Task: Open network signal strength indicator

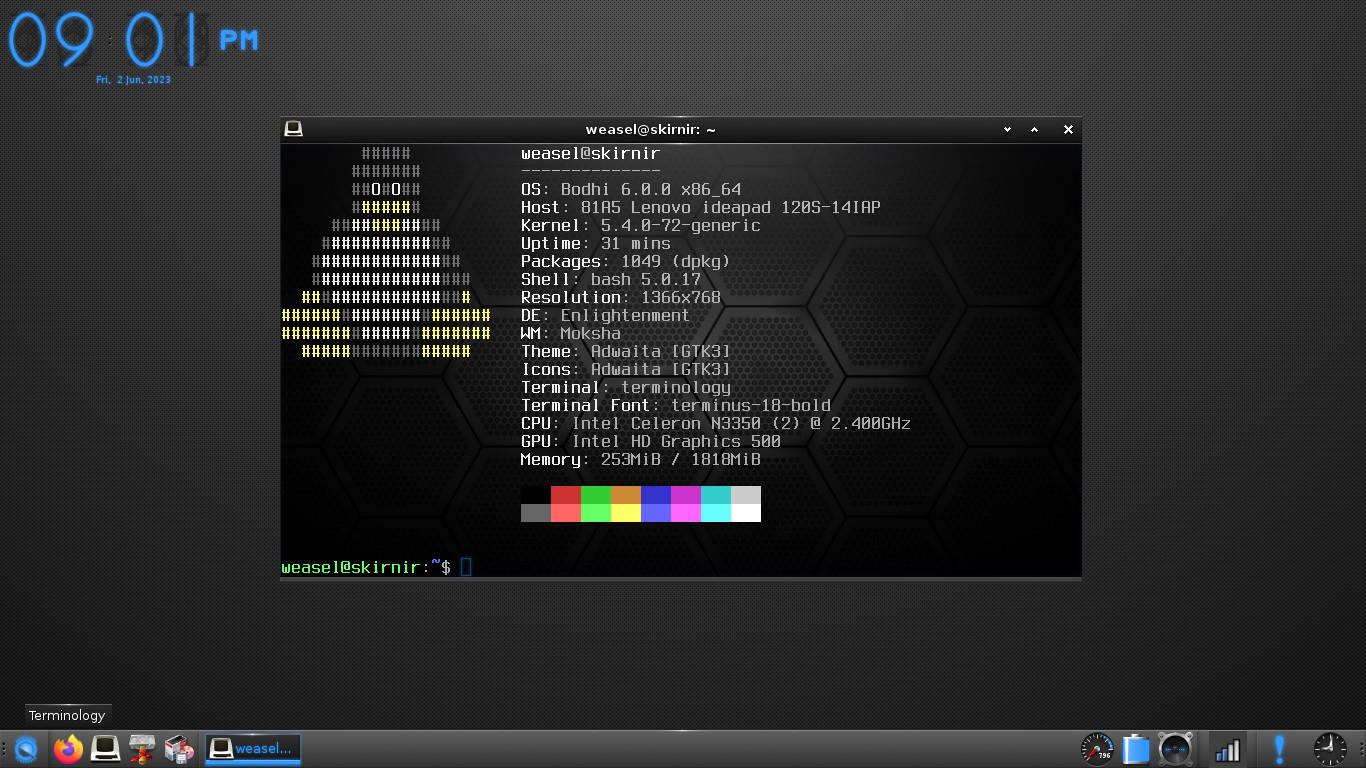Action: [1227, 748]
